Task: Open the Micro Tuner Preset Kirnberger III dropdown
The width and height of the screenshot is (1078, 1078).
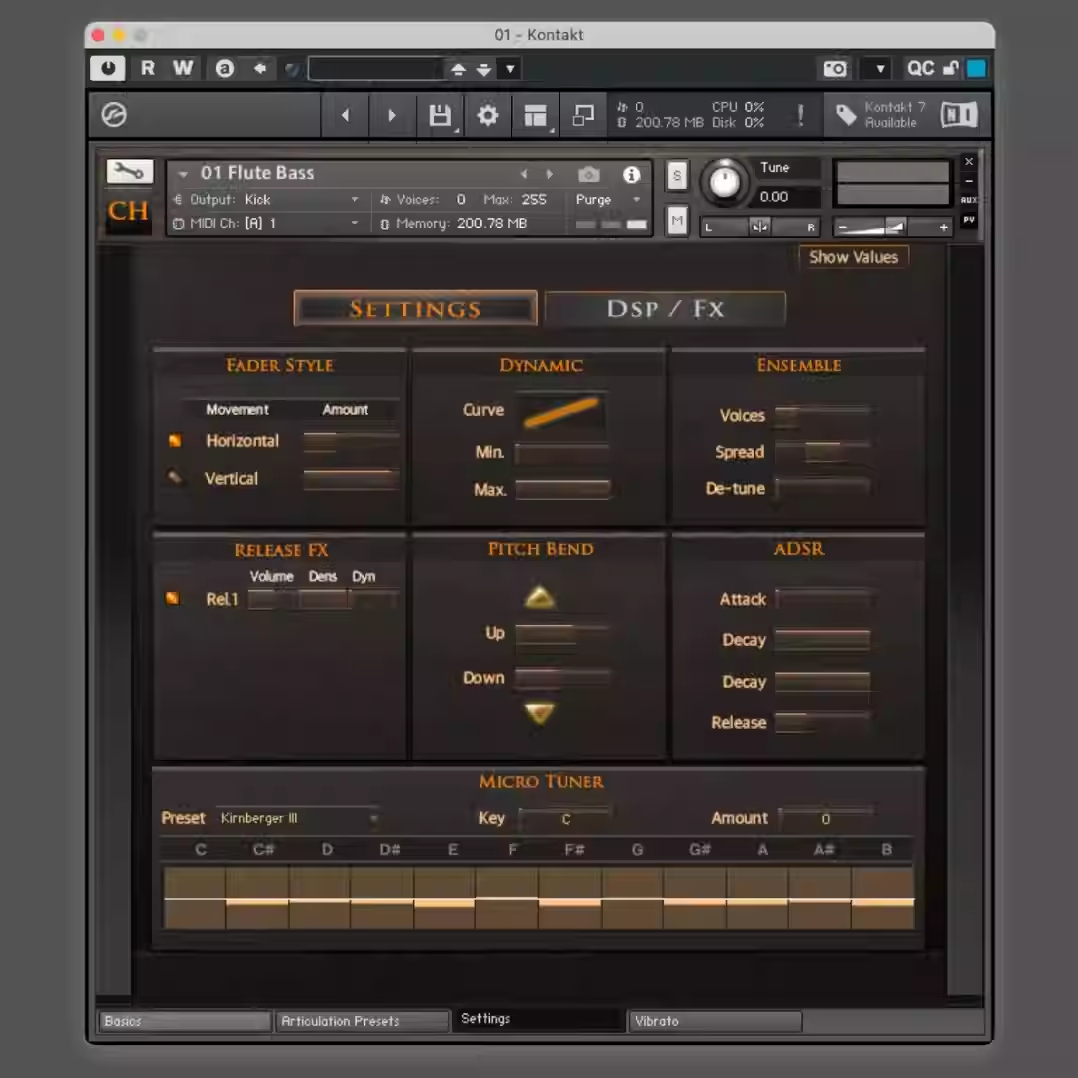Action: click(299, 818)
